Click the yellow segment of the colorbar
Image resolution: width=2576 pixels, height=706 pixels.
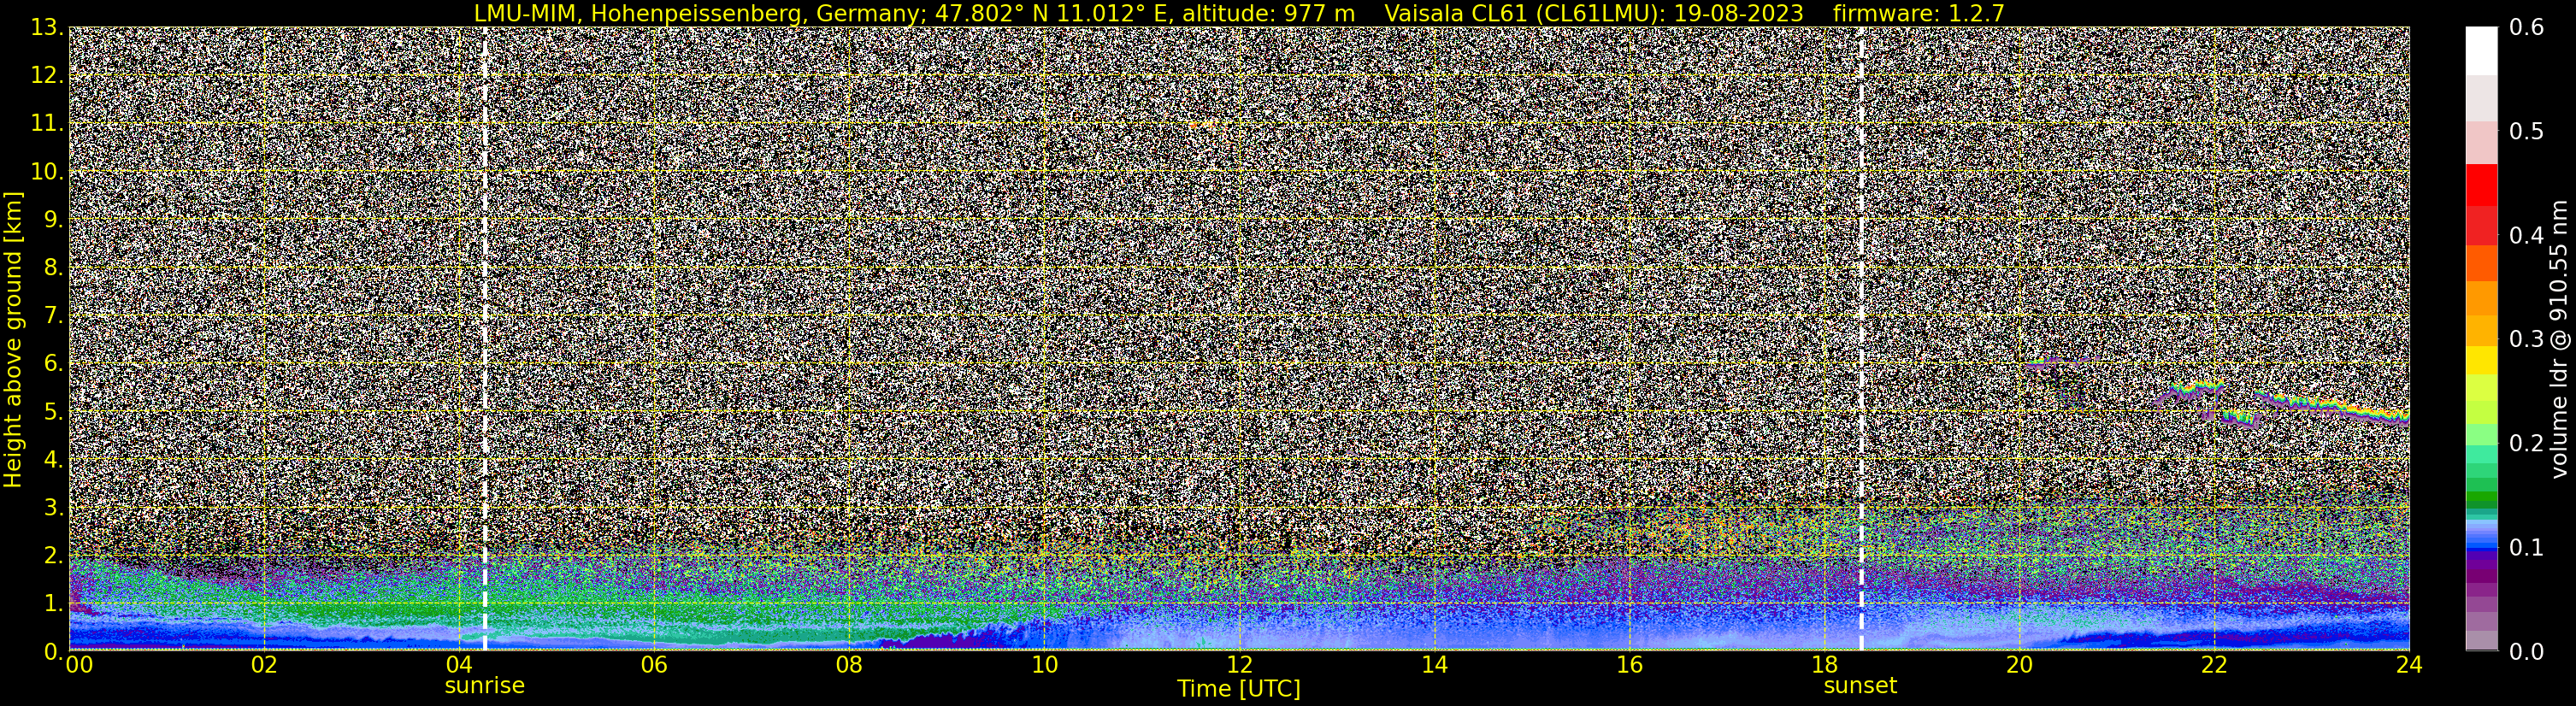(x=2481, y=360)
